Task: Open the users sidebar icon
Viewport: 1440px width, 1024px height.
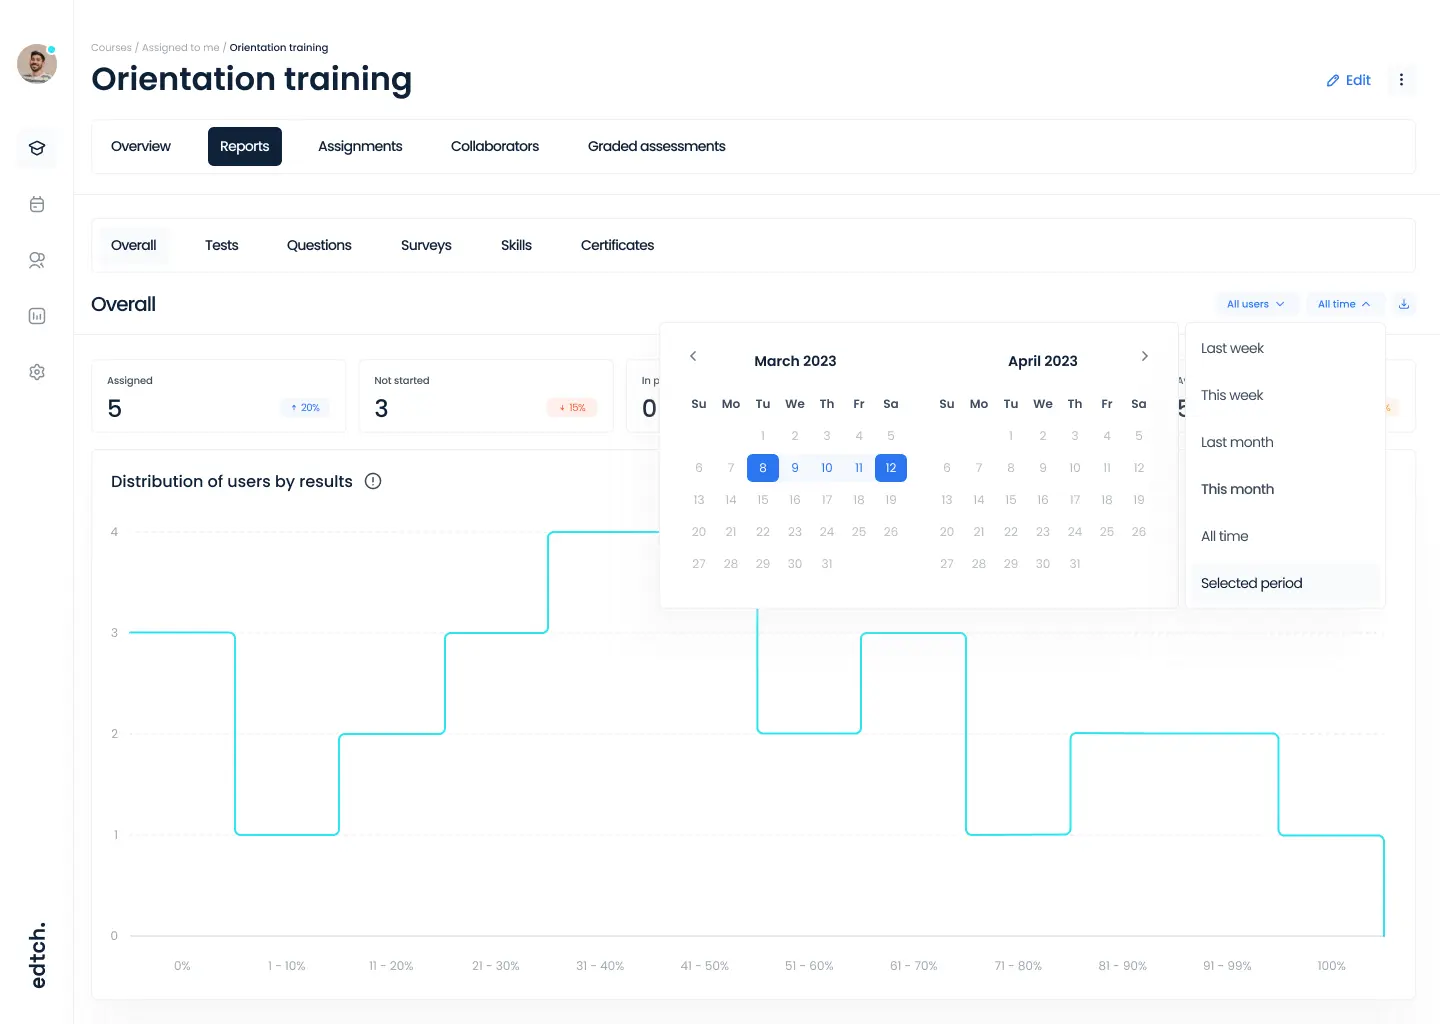Action: [x=37, y=260]
